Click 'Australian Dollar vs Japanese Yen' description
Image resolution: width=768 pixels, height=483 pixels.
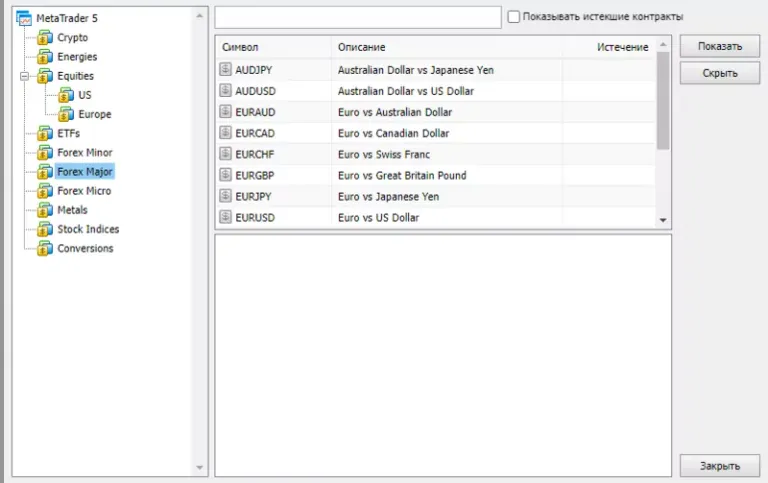point(415,70)
